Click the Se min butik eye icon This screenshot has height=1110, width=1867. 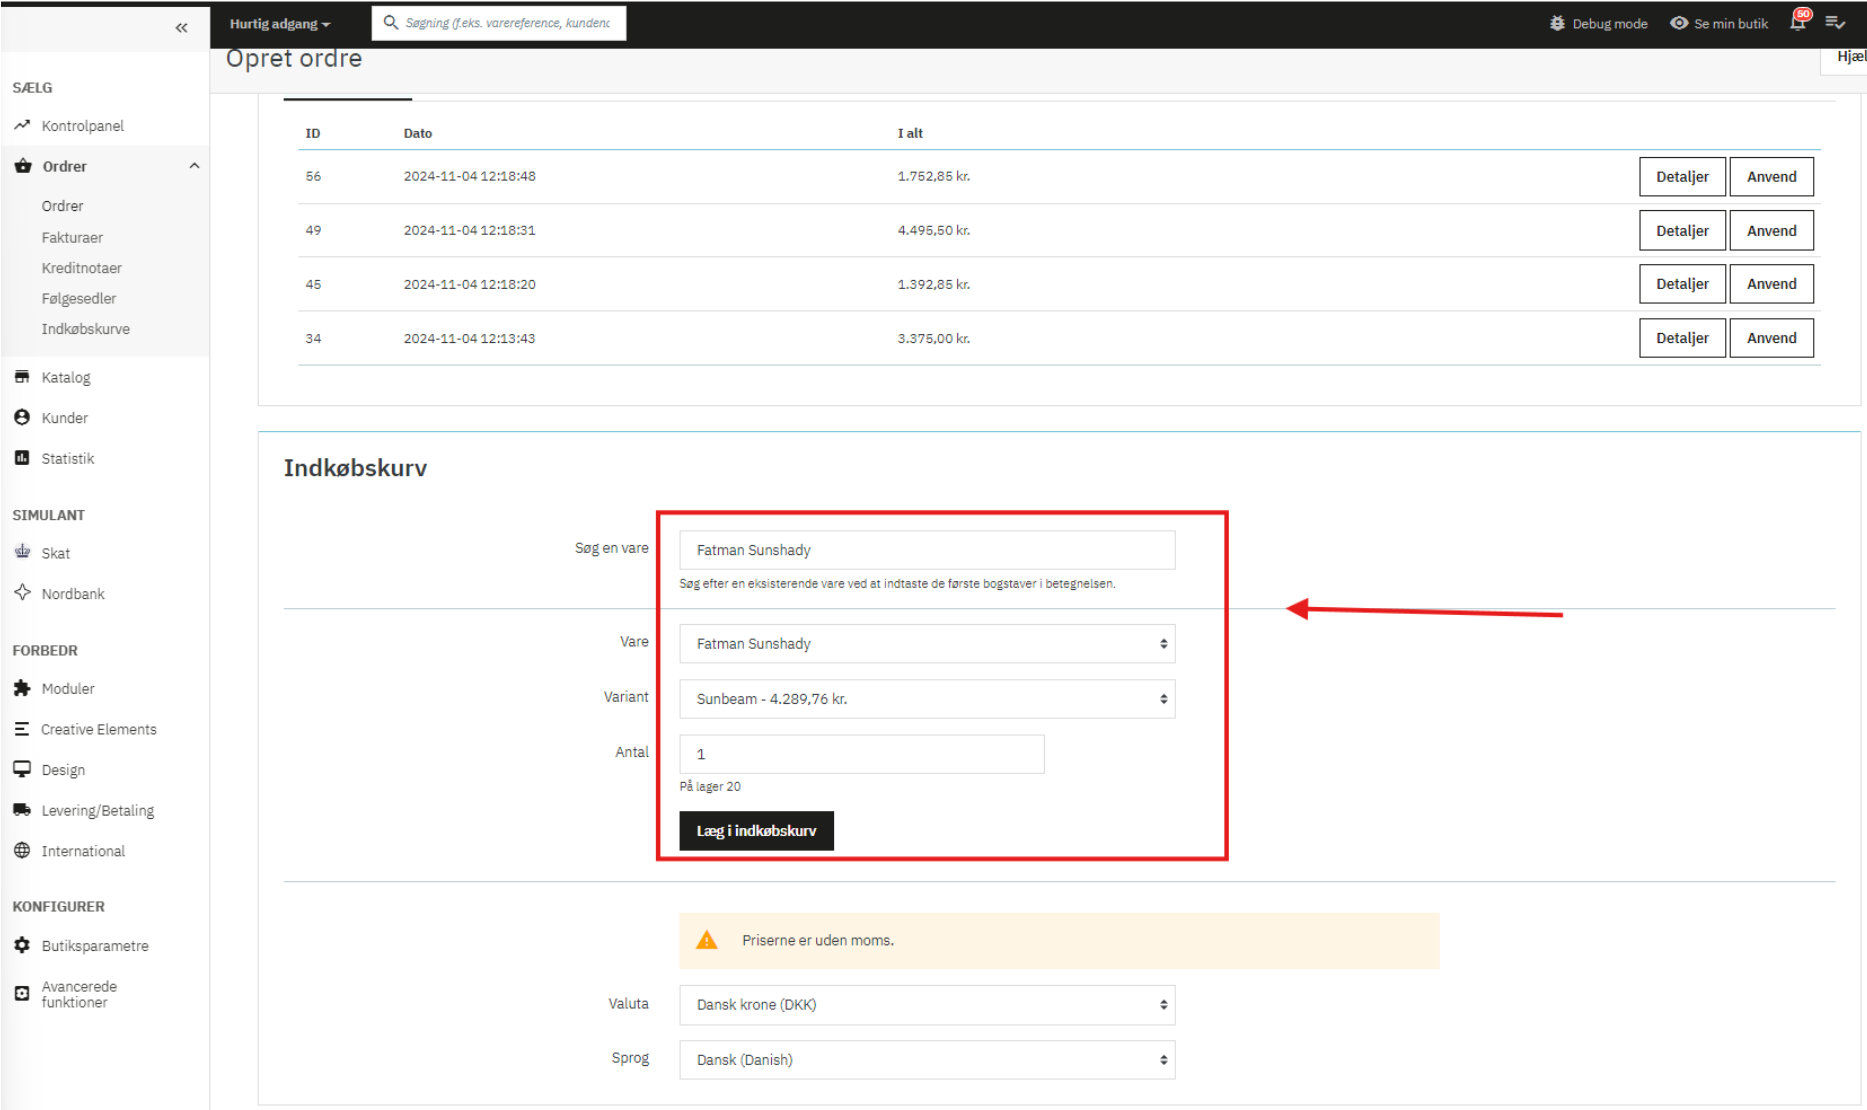(x=1679, y=23)
